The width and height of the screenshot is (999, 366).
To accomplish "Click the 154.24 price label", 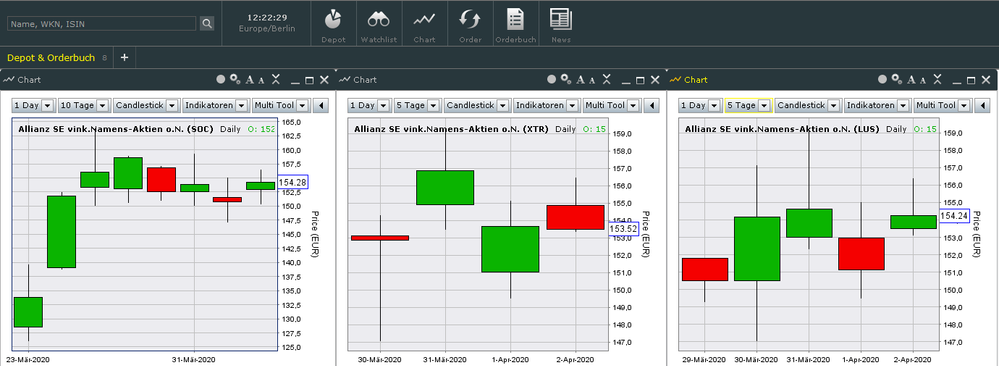I will (954, 216).
